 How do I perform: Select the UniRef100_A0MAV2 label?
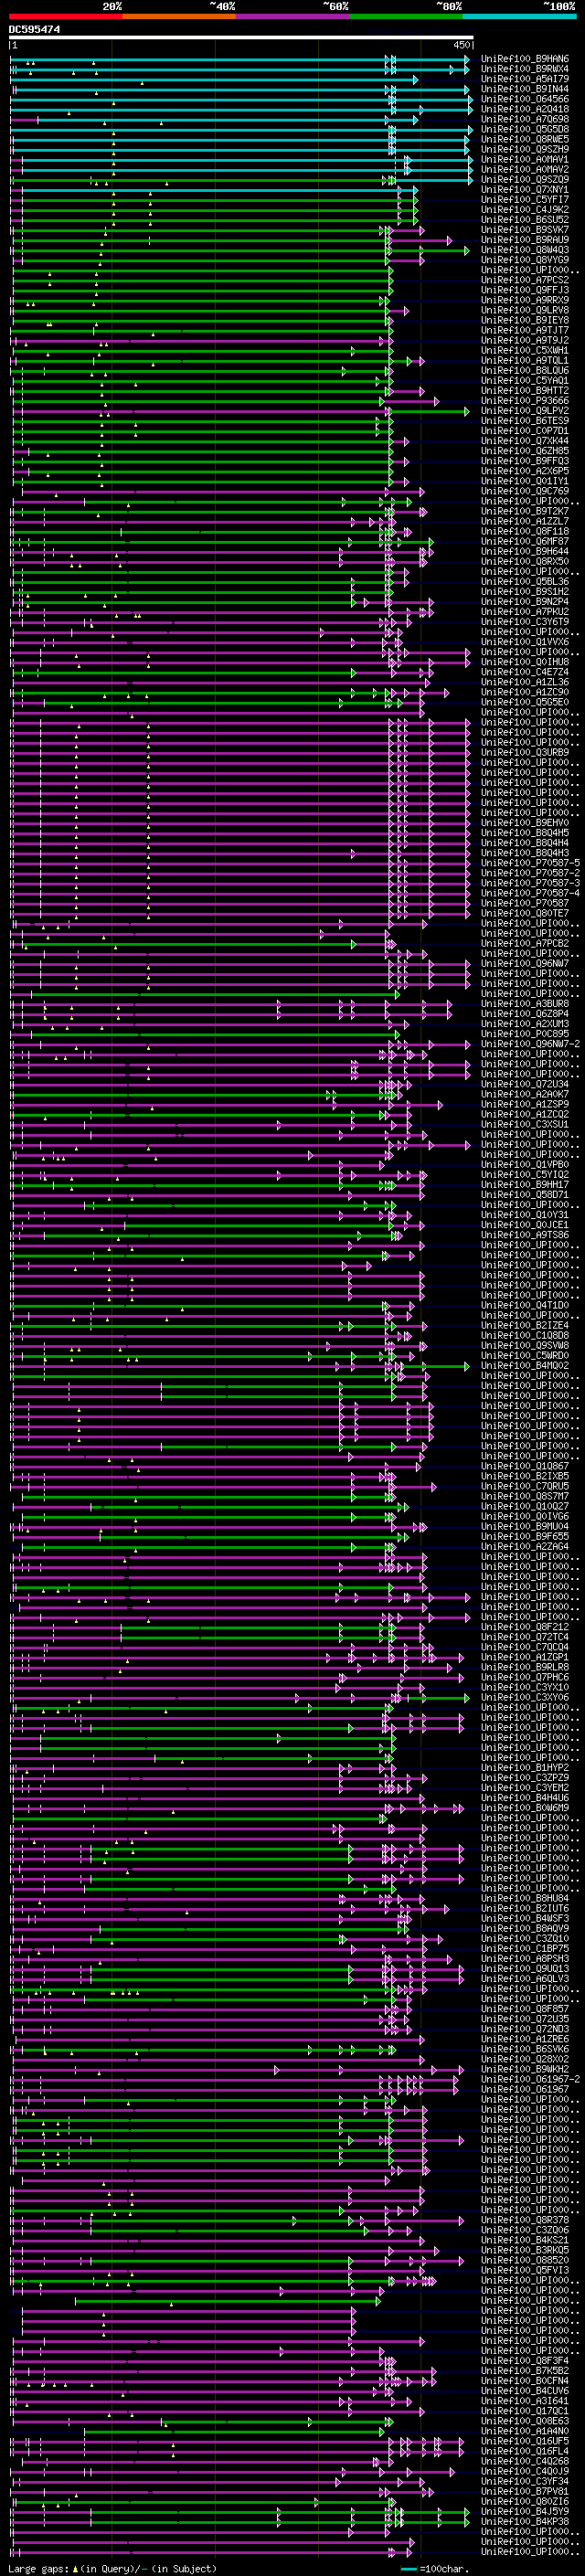(x=525, y=169)
